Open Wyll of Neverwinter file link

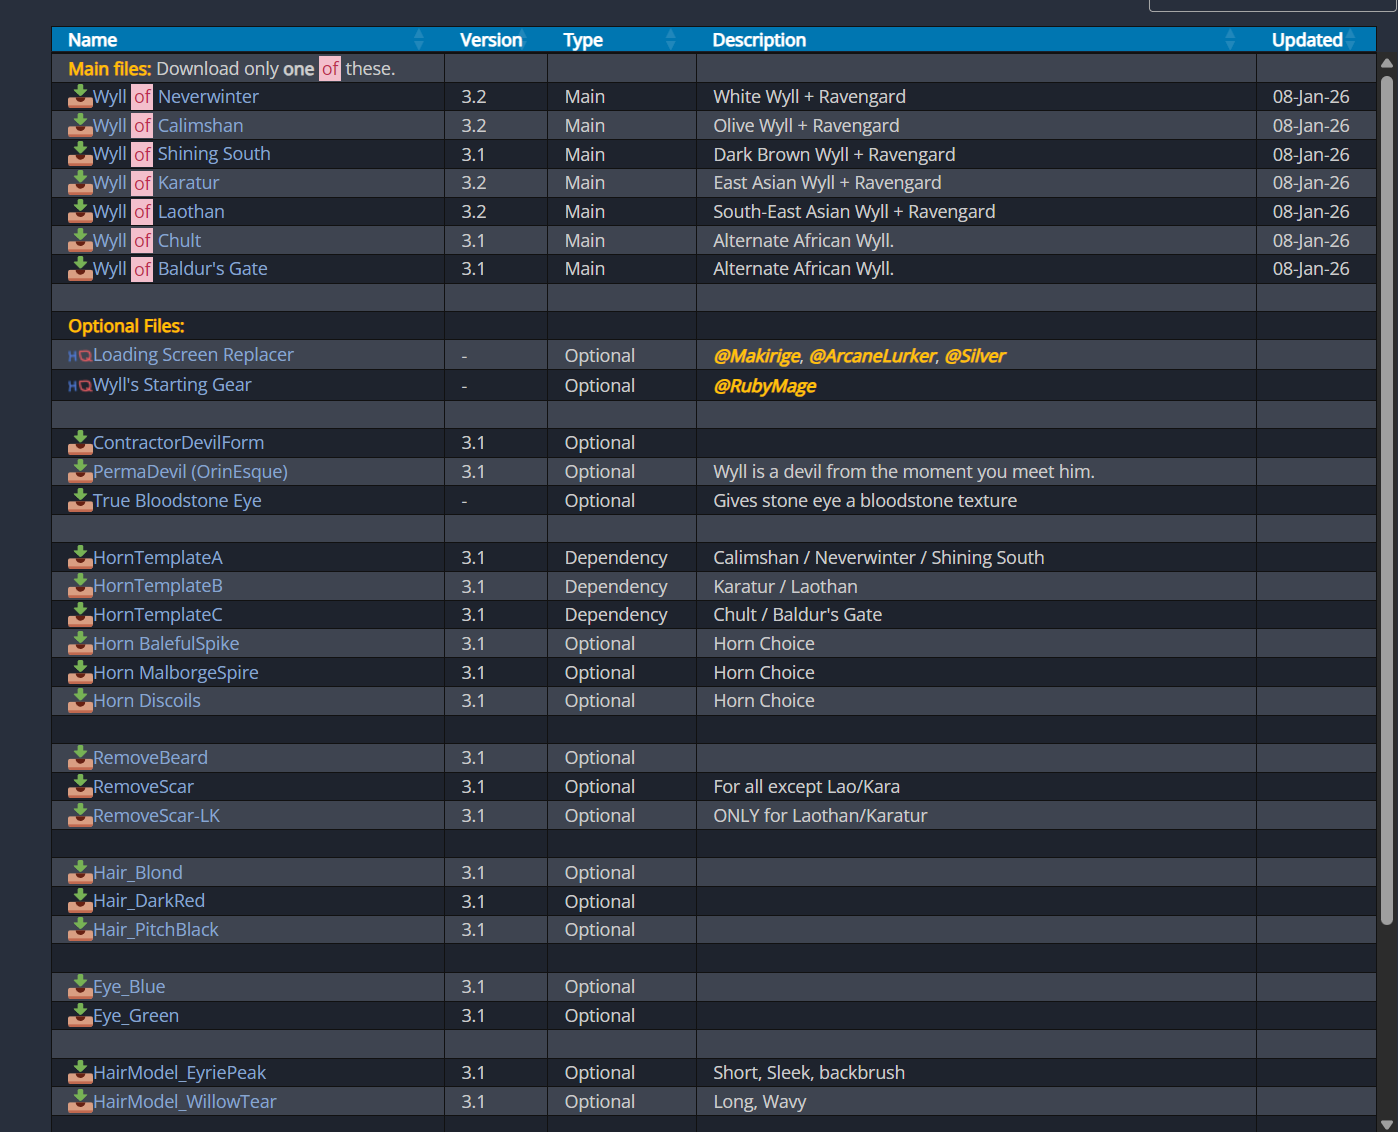[176, 97]
